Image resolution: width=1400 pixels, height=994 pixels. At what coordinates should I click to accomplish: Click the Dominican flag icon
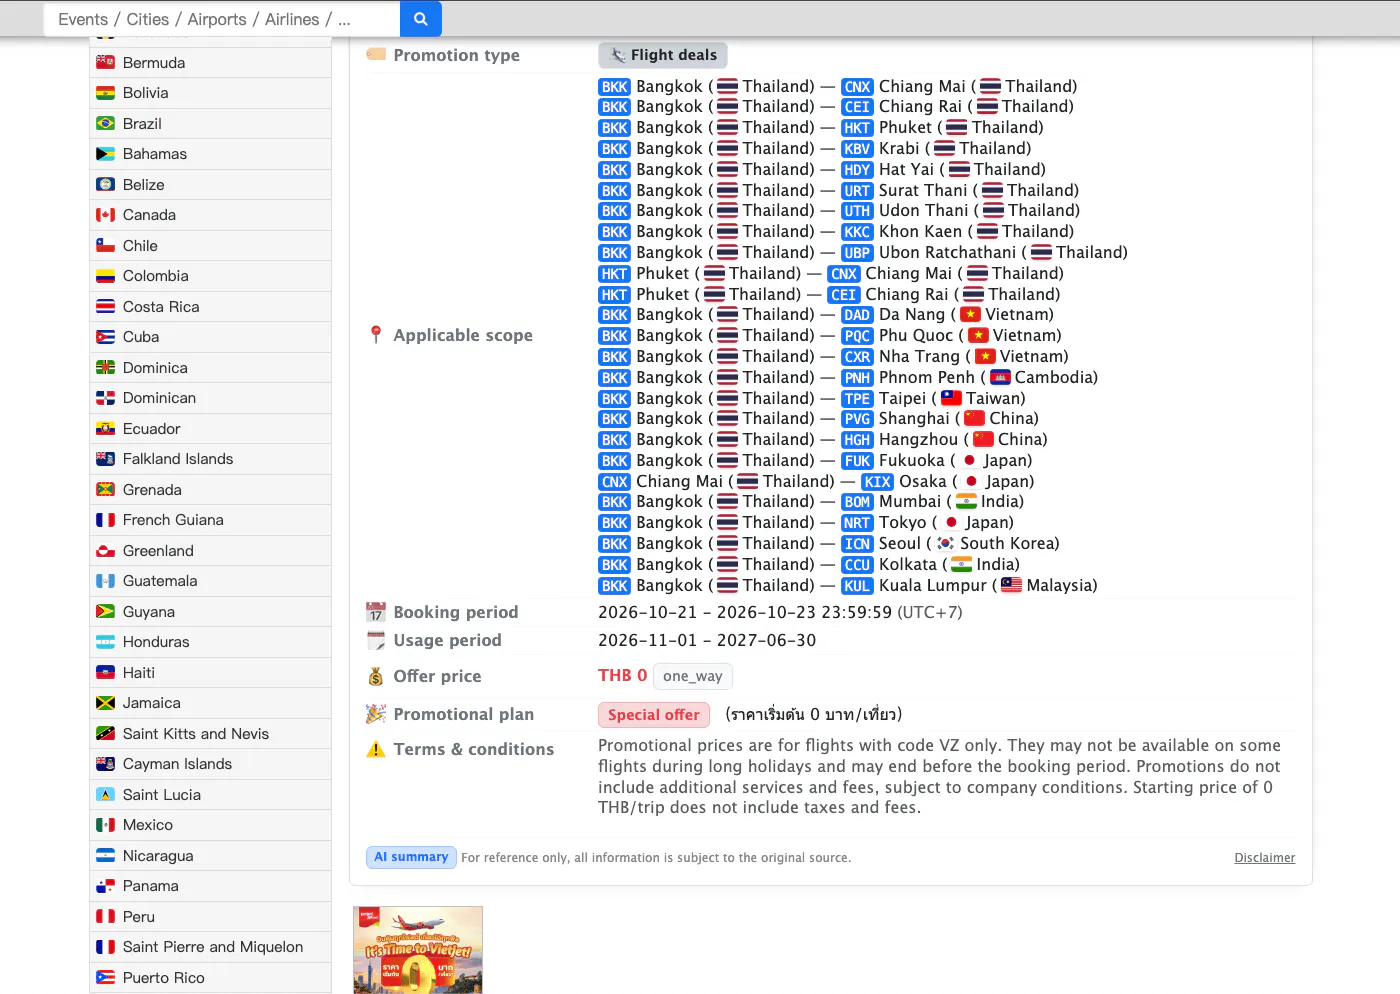(x=105, y=398)
